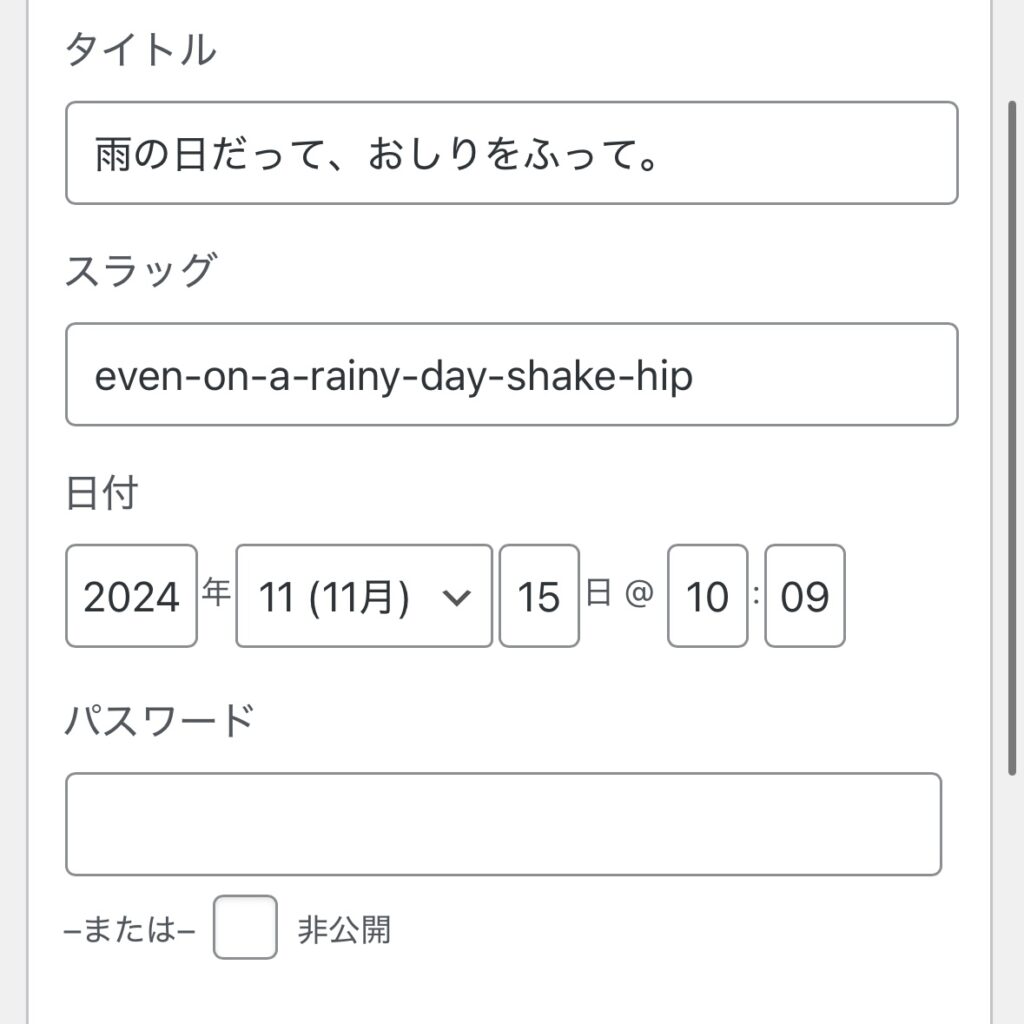Click the 日付 section label
This screenshot has height=1024, width=1024.
pos(102,492)
